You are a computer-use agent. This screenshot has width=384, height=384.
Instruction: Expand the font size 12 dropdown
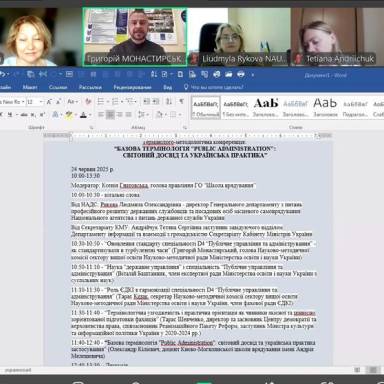[41, 102]
